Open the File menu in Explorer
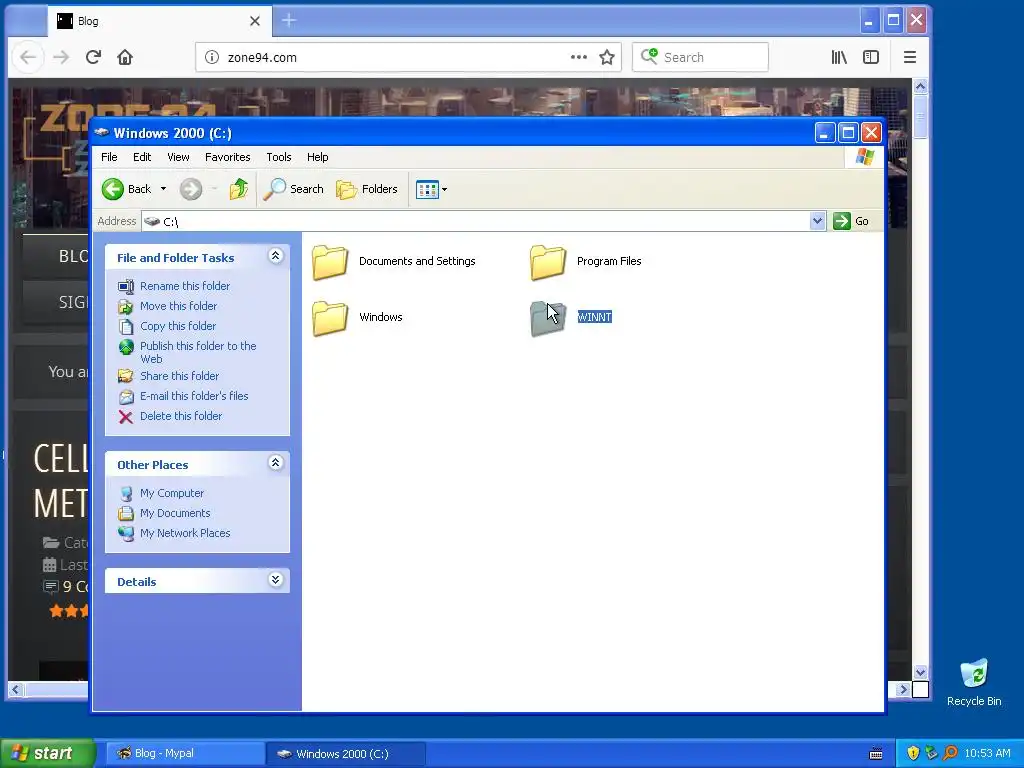 click(109, 157)
